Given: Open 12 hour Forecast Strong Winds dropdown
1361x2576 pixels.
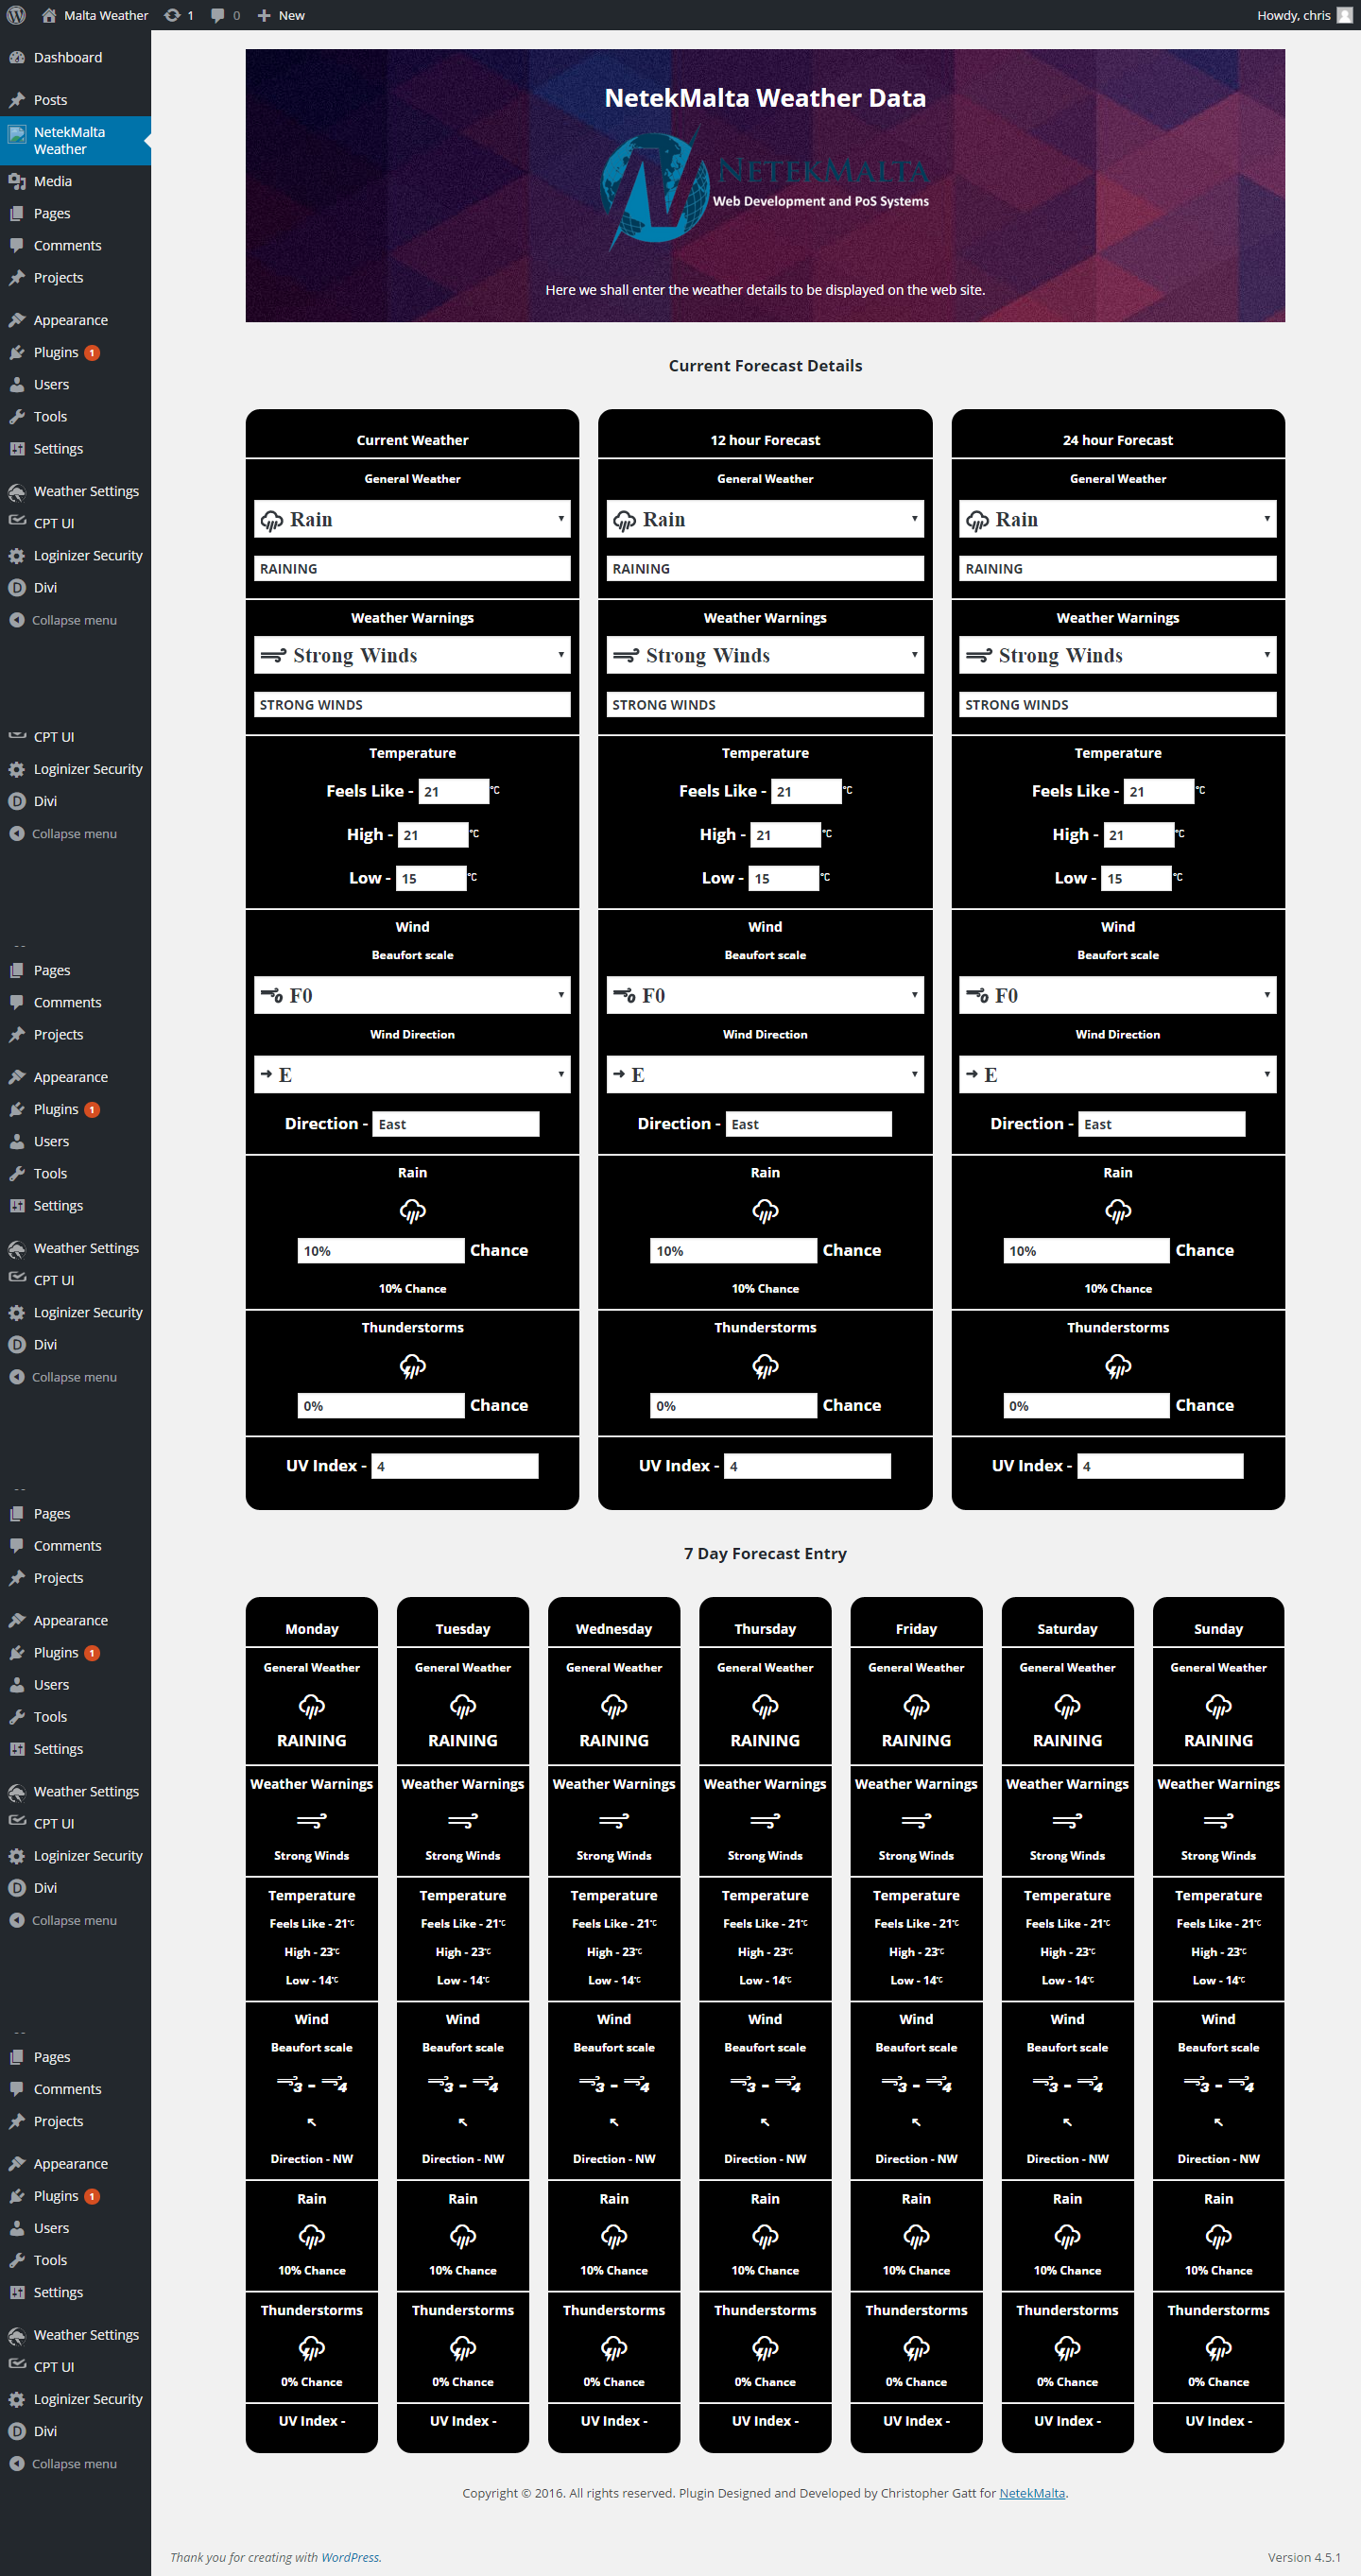Looking at the screenshot, I should point(765,655).
